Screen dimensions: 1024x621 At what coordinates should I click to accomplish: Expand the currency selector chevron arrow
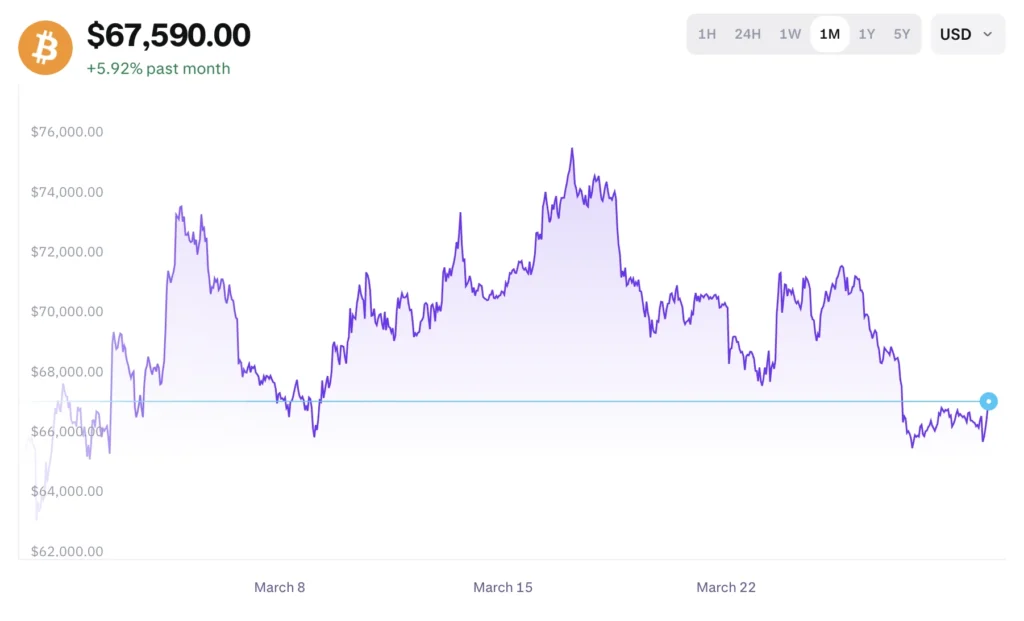(988, 34)
